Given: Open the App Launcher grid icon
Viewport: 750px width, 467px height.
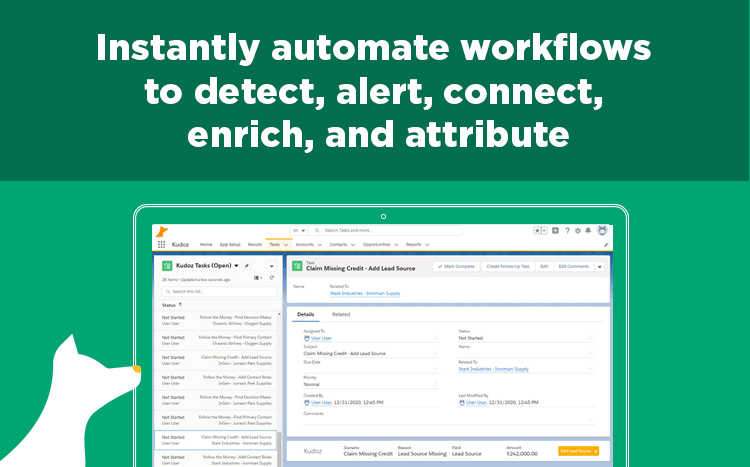Looking at the screenshot, I should pyautogui.click(x=162, y=245).
